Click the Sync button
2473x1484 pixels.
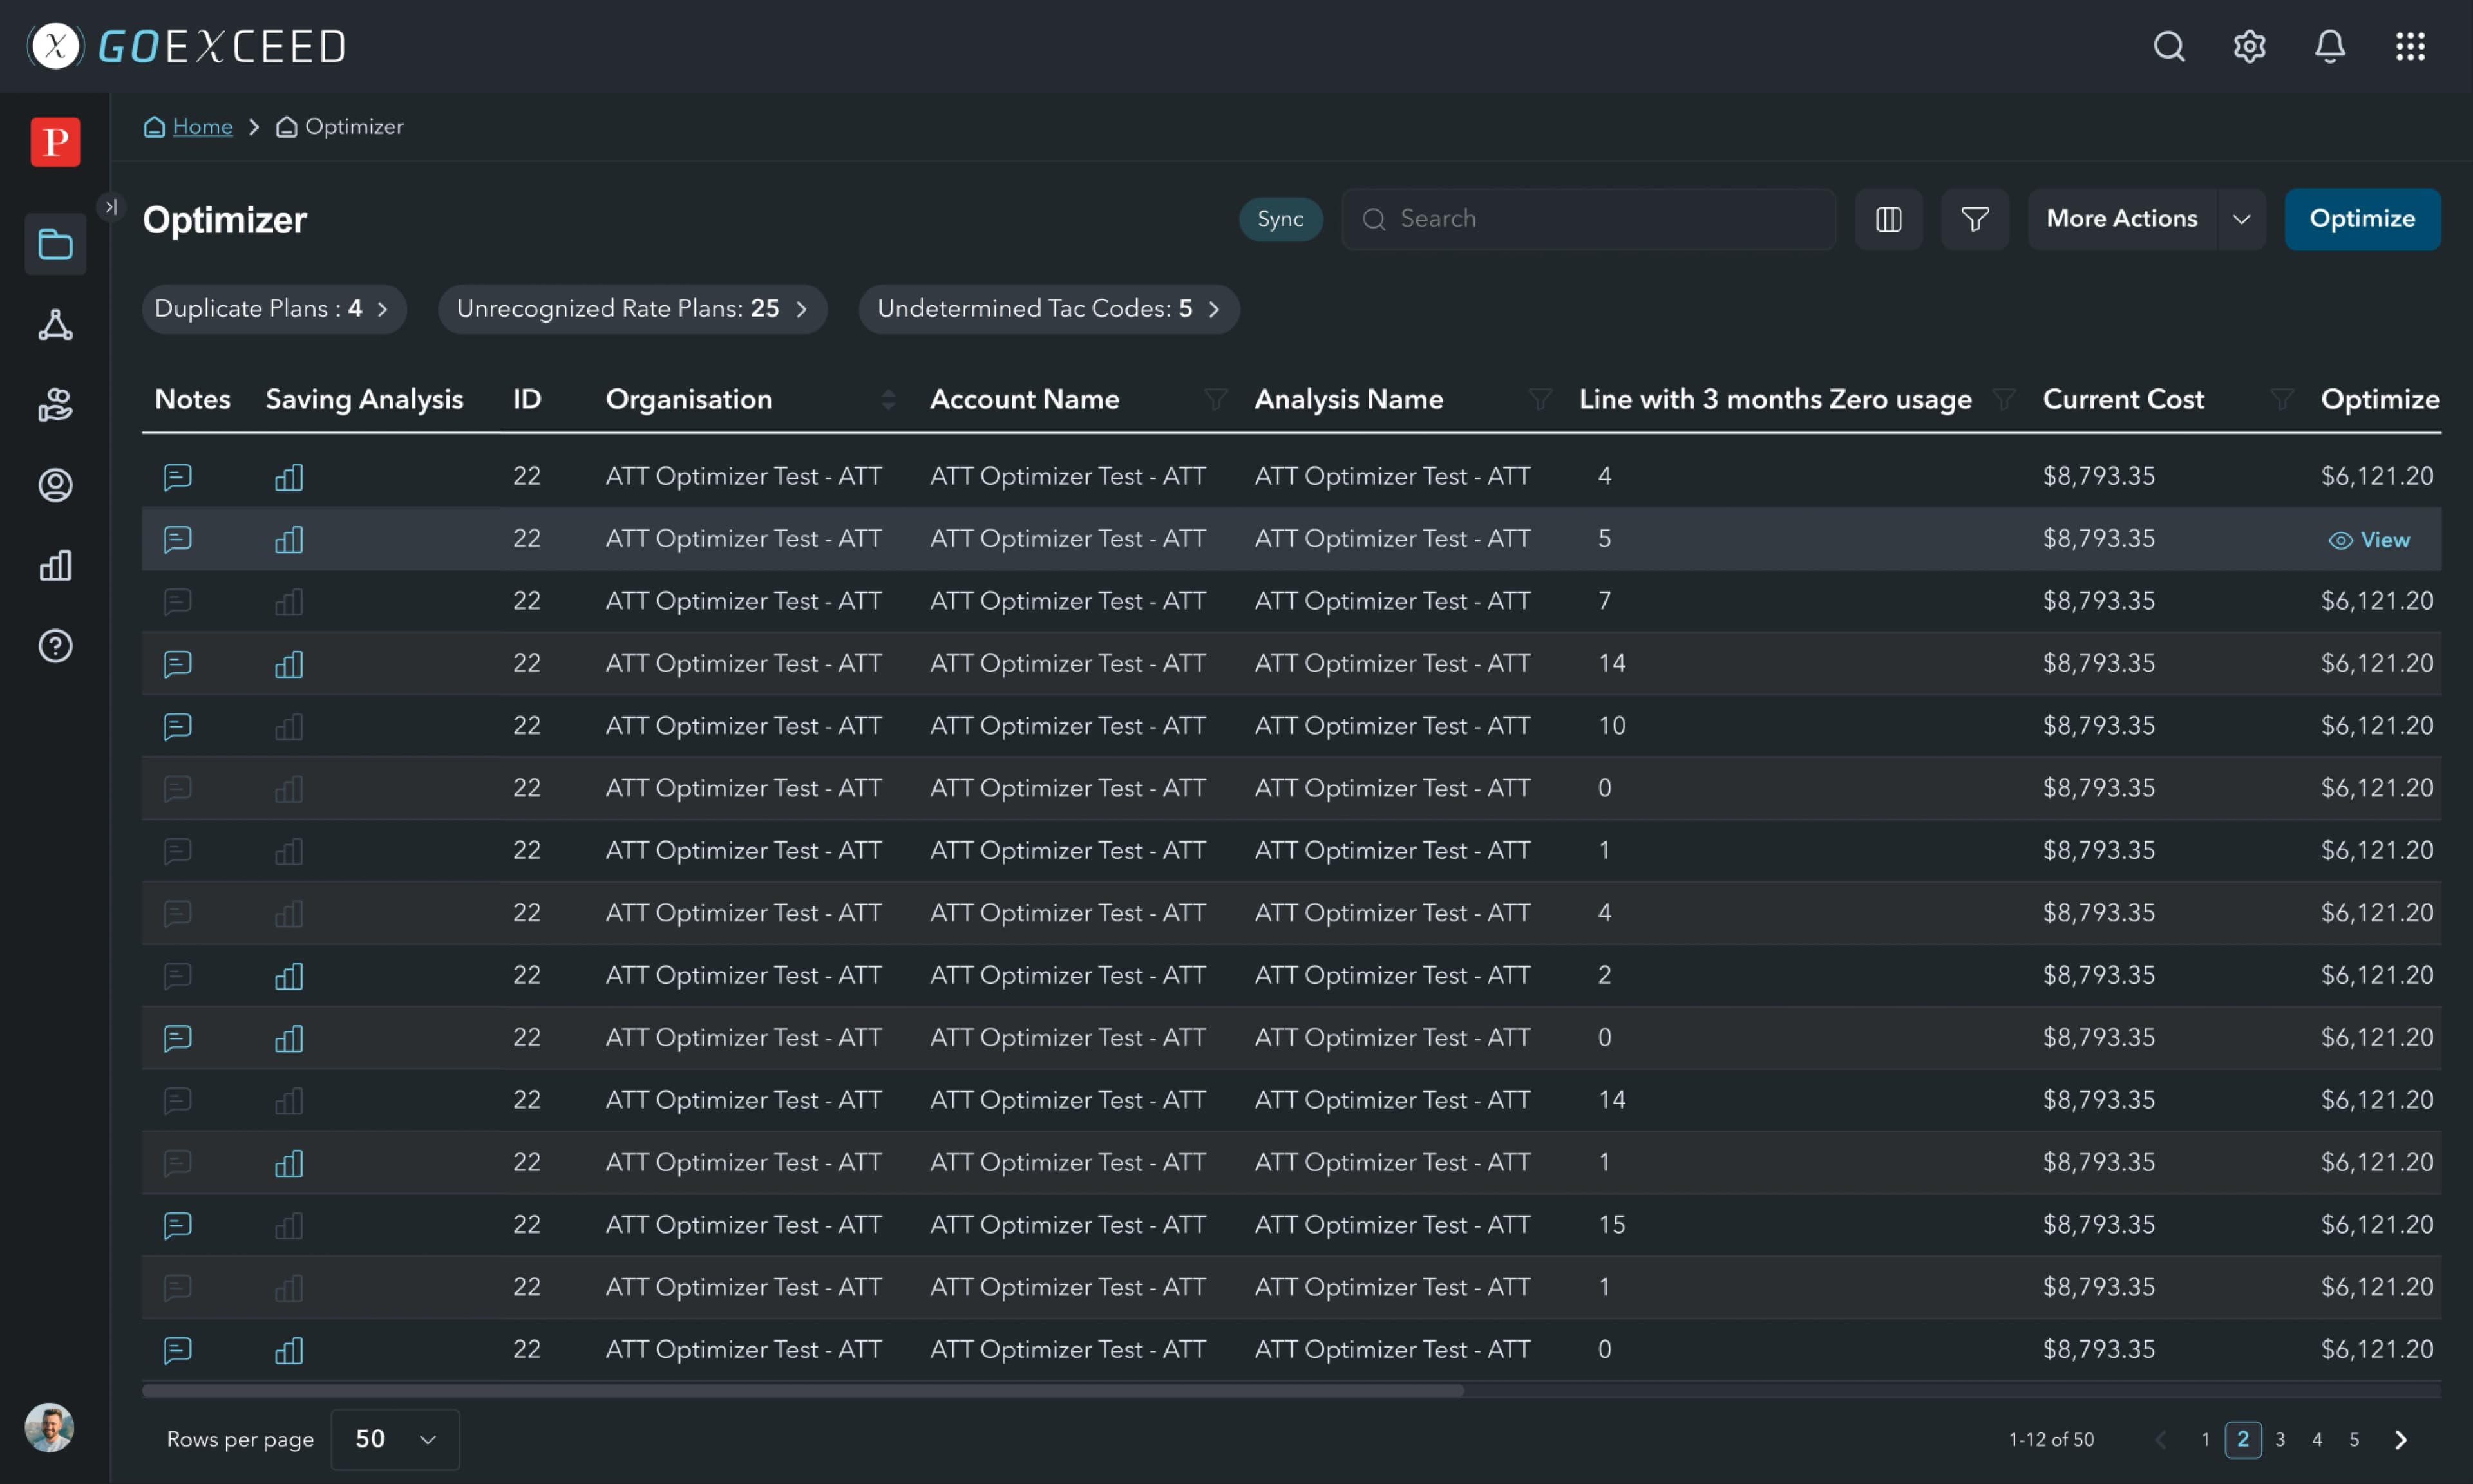click(1280, 219)
